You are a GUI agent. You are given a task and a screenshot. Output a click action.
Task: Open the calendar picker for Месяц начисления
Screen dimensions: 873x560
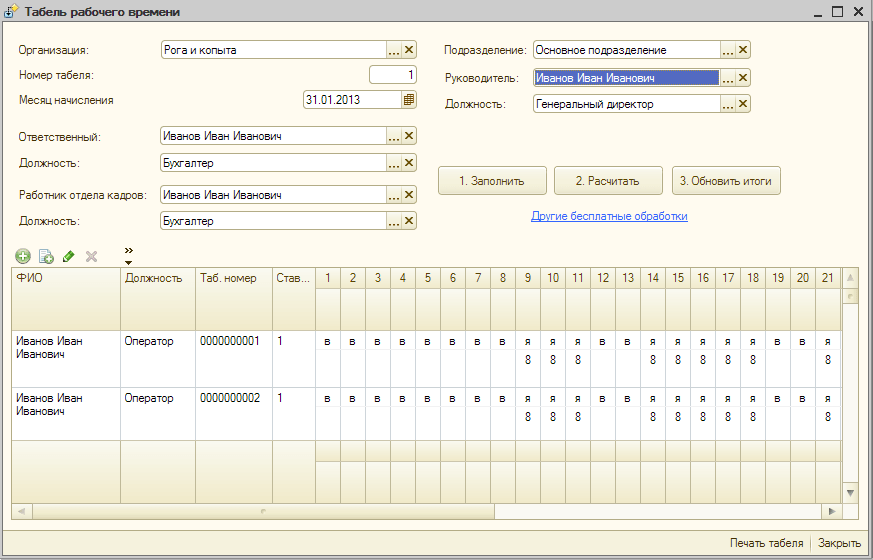[409, 100]
